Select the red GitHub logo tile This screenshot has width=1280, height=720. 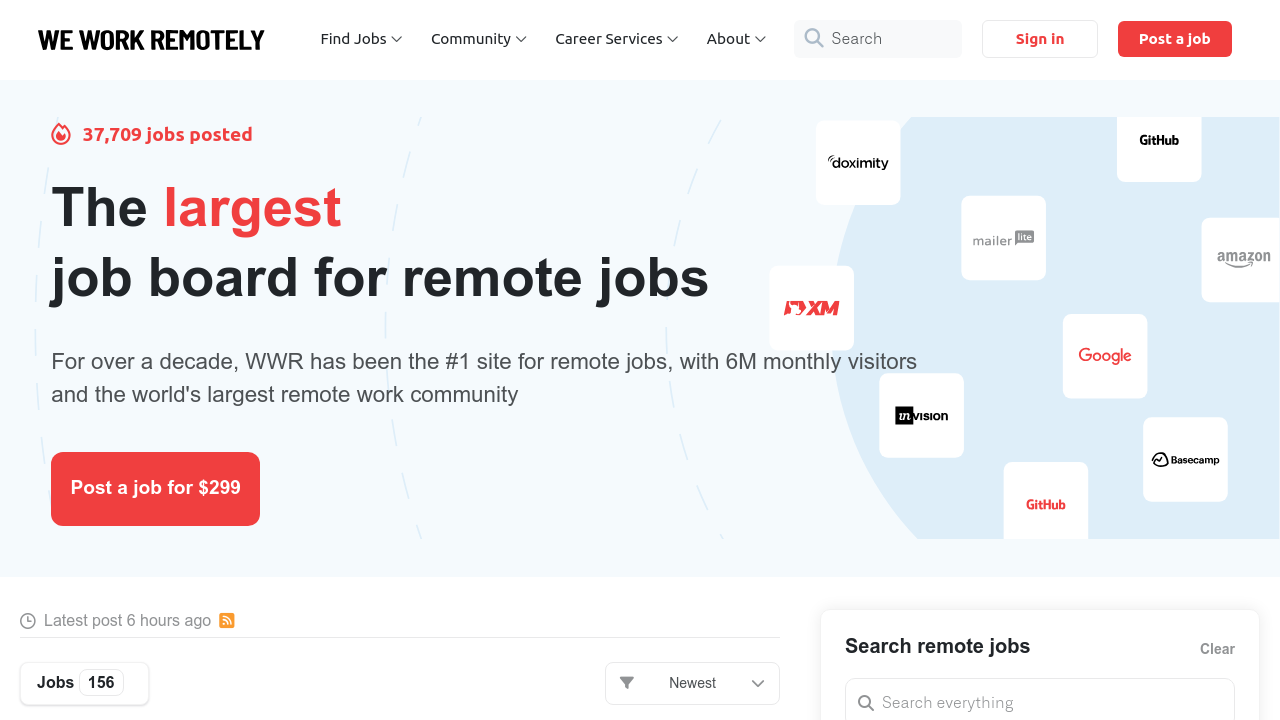click(1045, 504)
